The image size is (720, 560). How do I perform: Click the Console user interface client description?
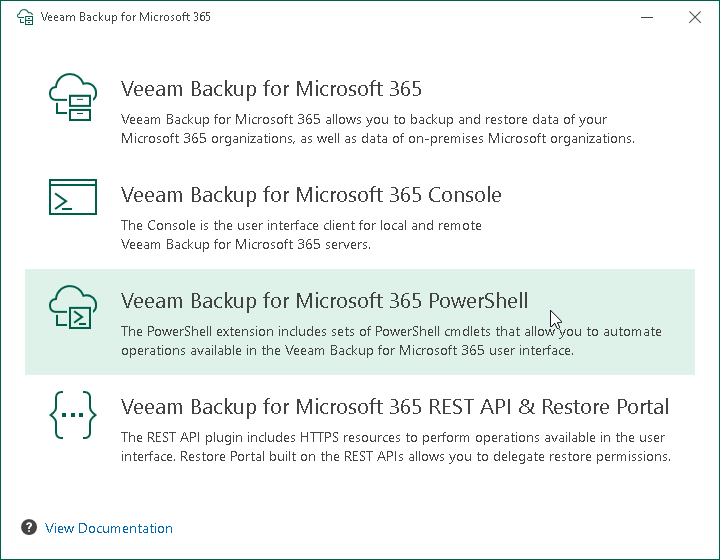301,235
